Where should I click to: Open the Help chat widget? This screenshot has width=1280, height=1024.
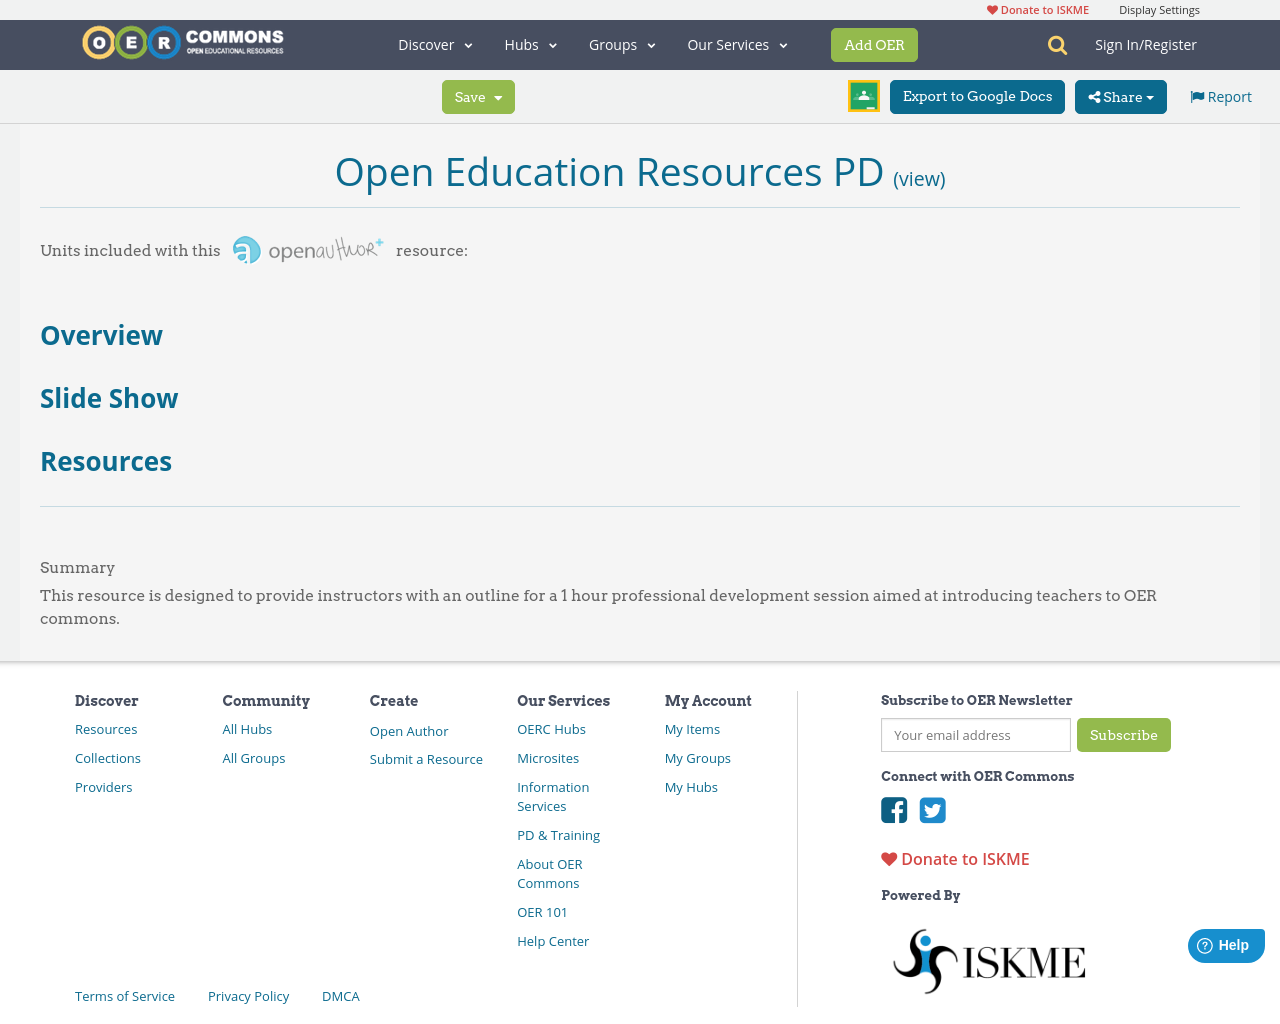[x=1225, y=944]
